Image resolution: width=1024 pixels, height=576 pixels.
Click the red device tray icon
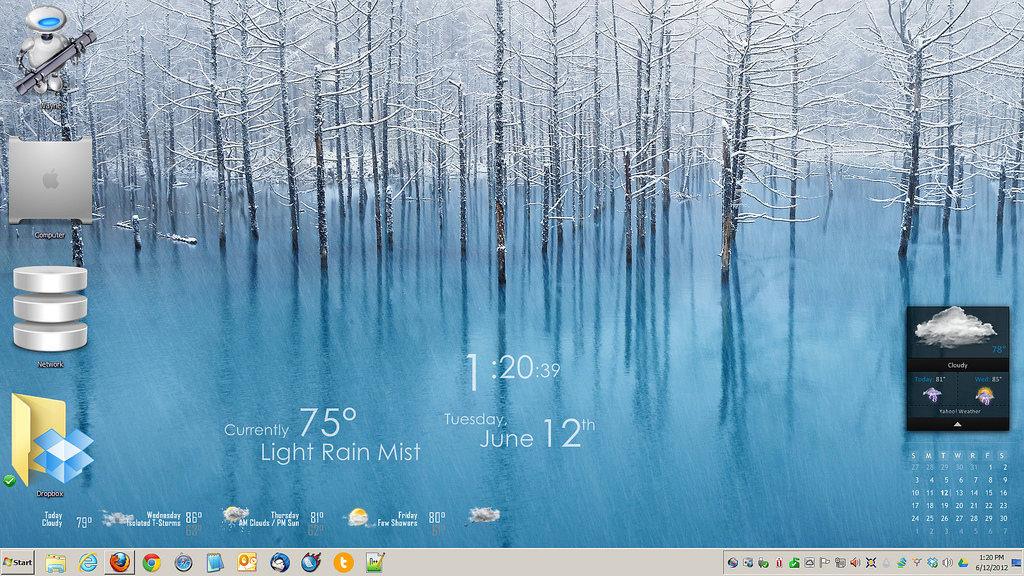779,563
